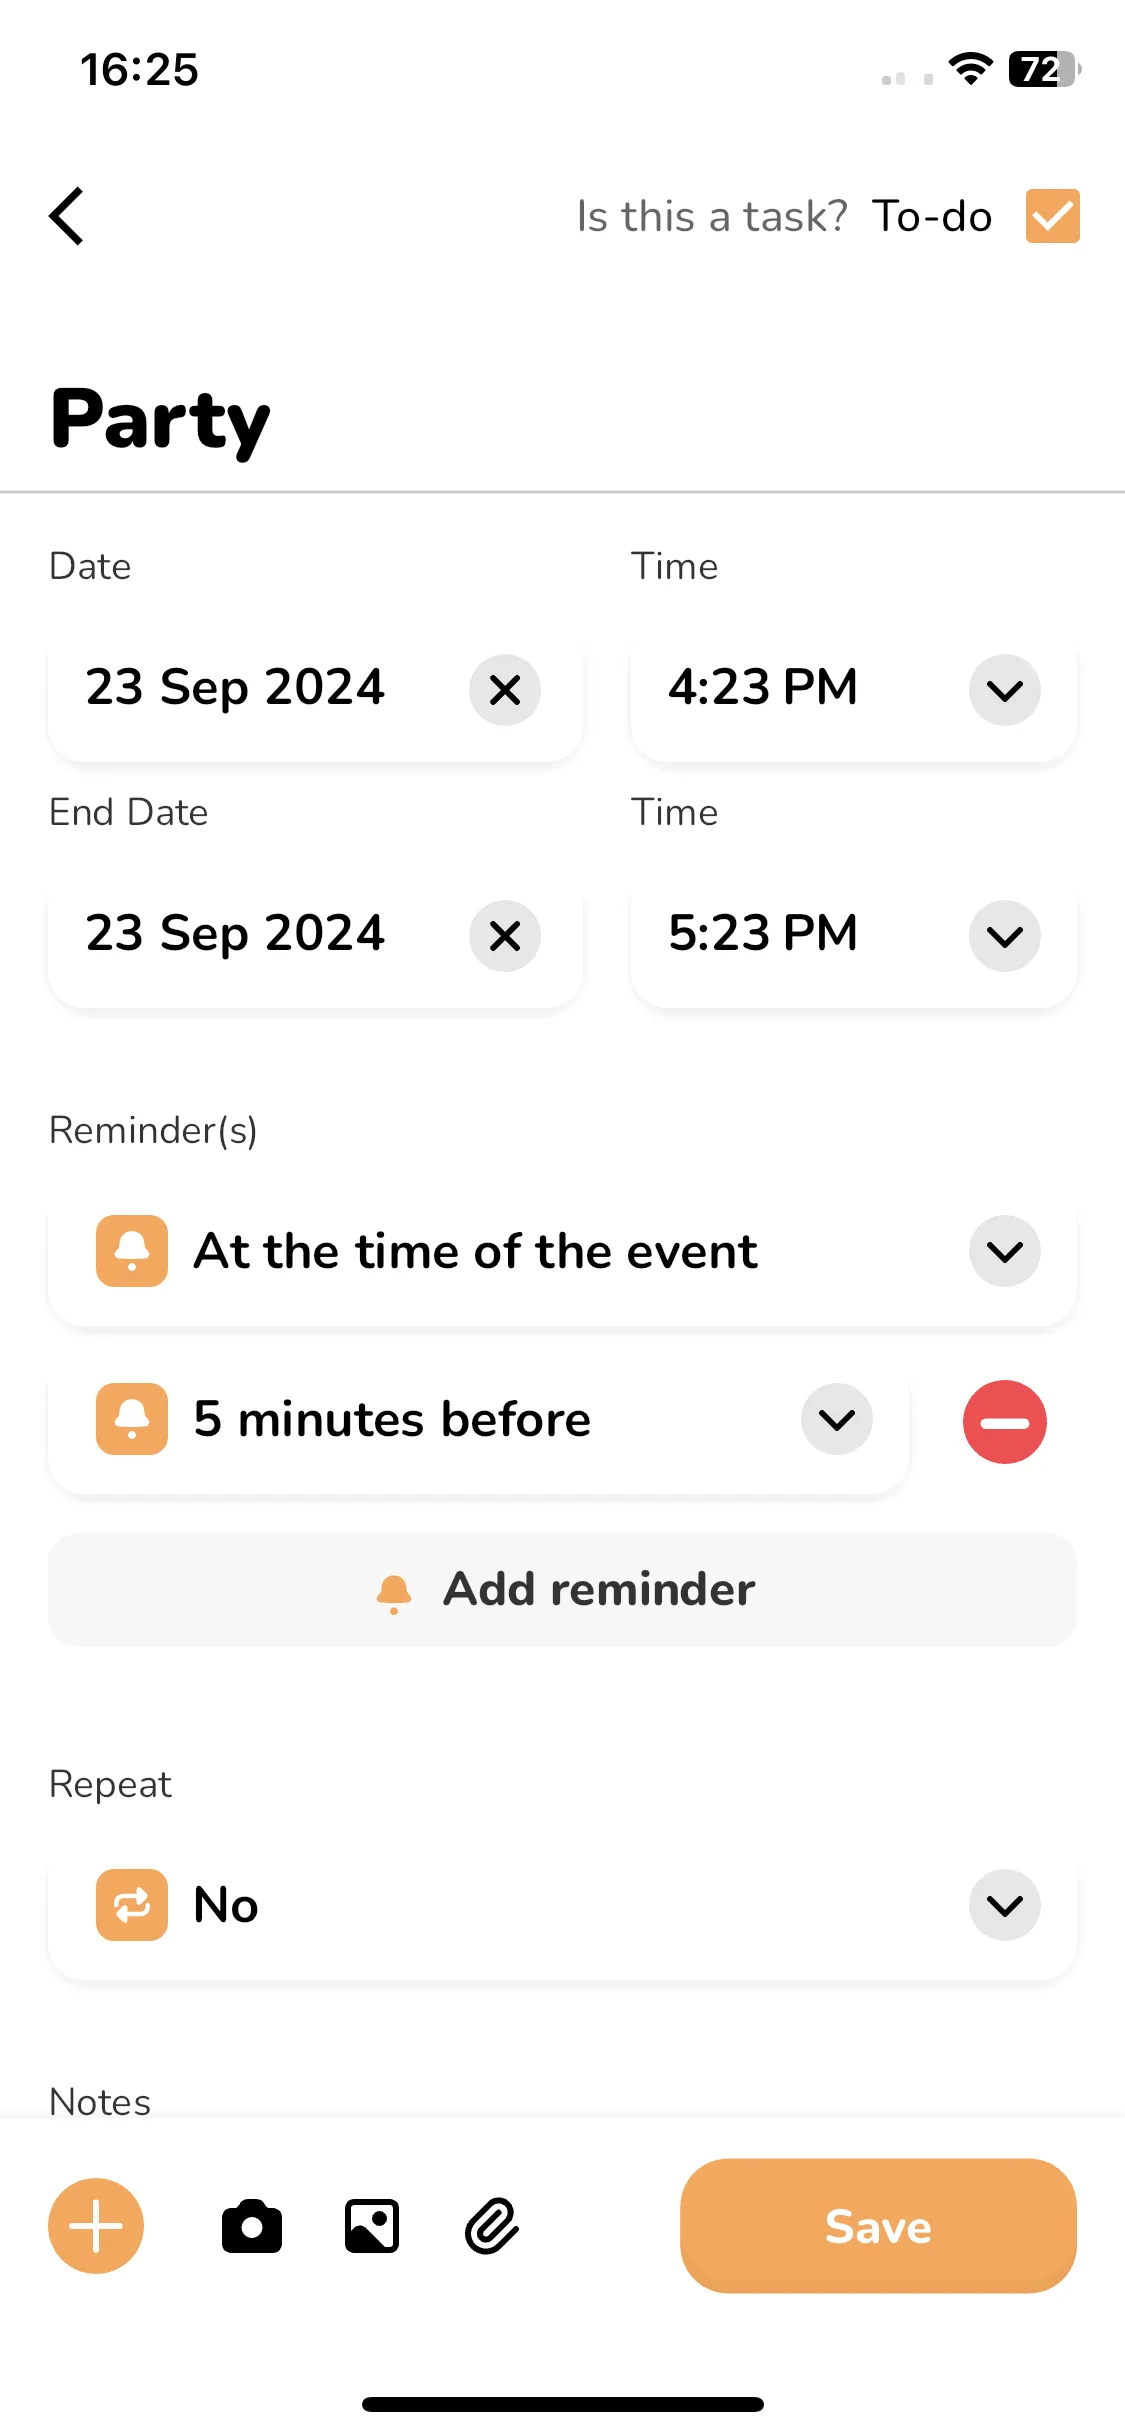The height and width of the screenshot is (2436, 1125).
Task: Tap the orange plus button
Action: click(96, 2226)
